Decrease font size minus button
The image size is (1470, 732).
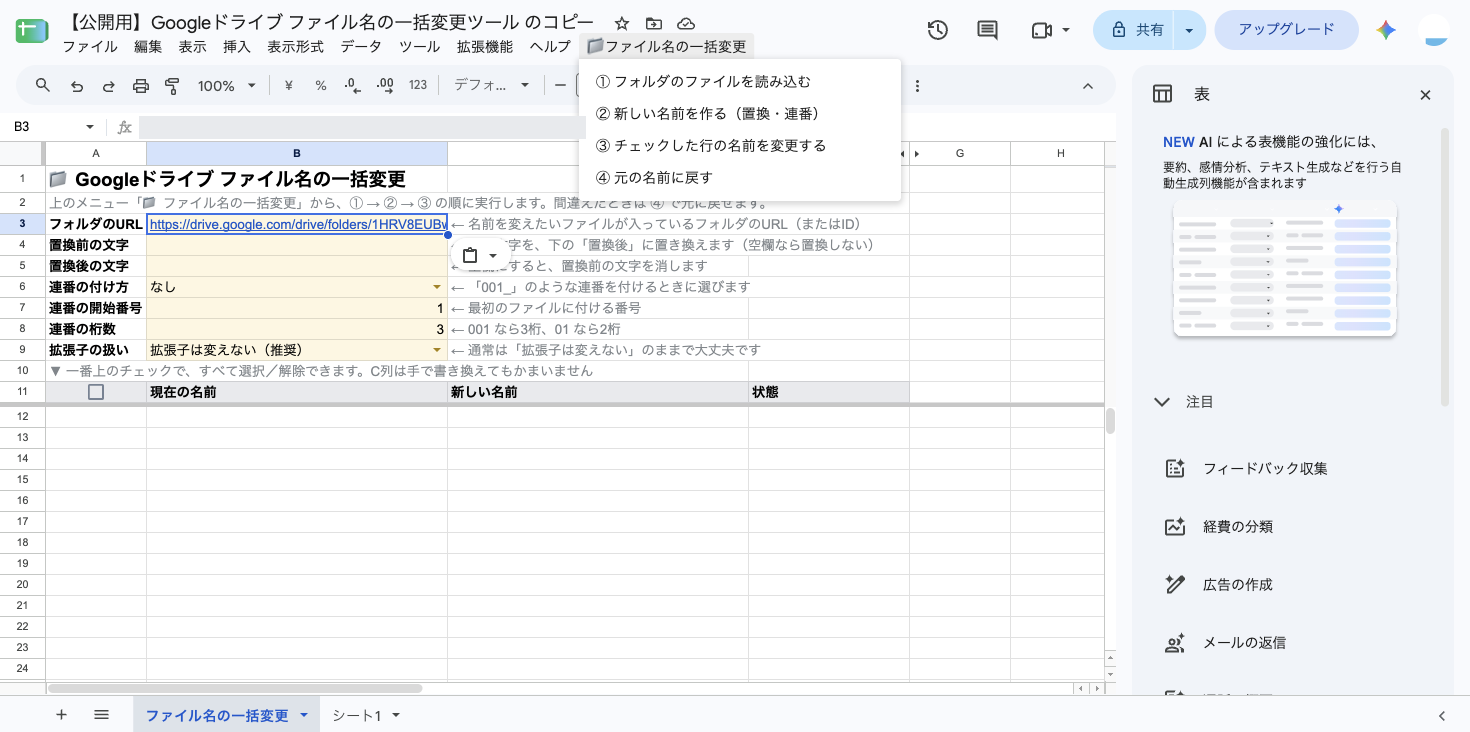tap(560, 85)
